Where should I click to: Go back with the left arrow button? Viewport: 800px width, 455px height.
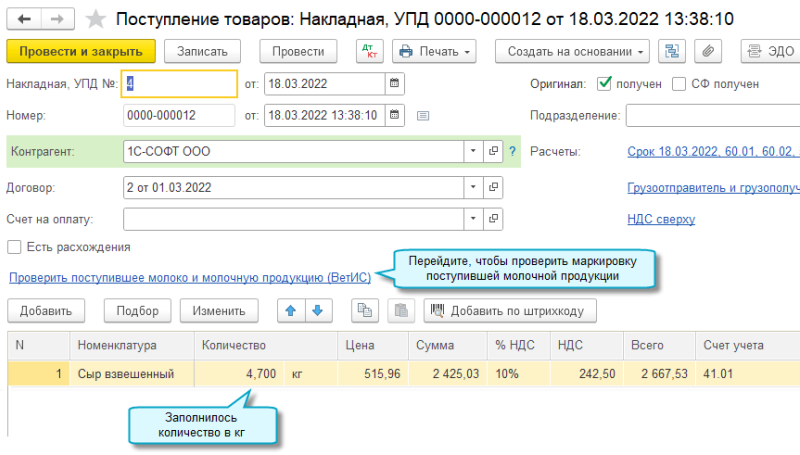[23, 19]
